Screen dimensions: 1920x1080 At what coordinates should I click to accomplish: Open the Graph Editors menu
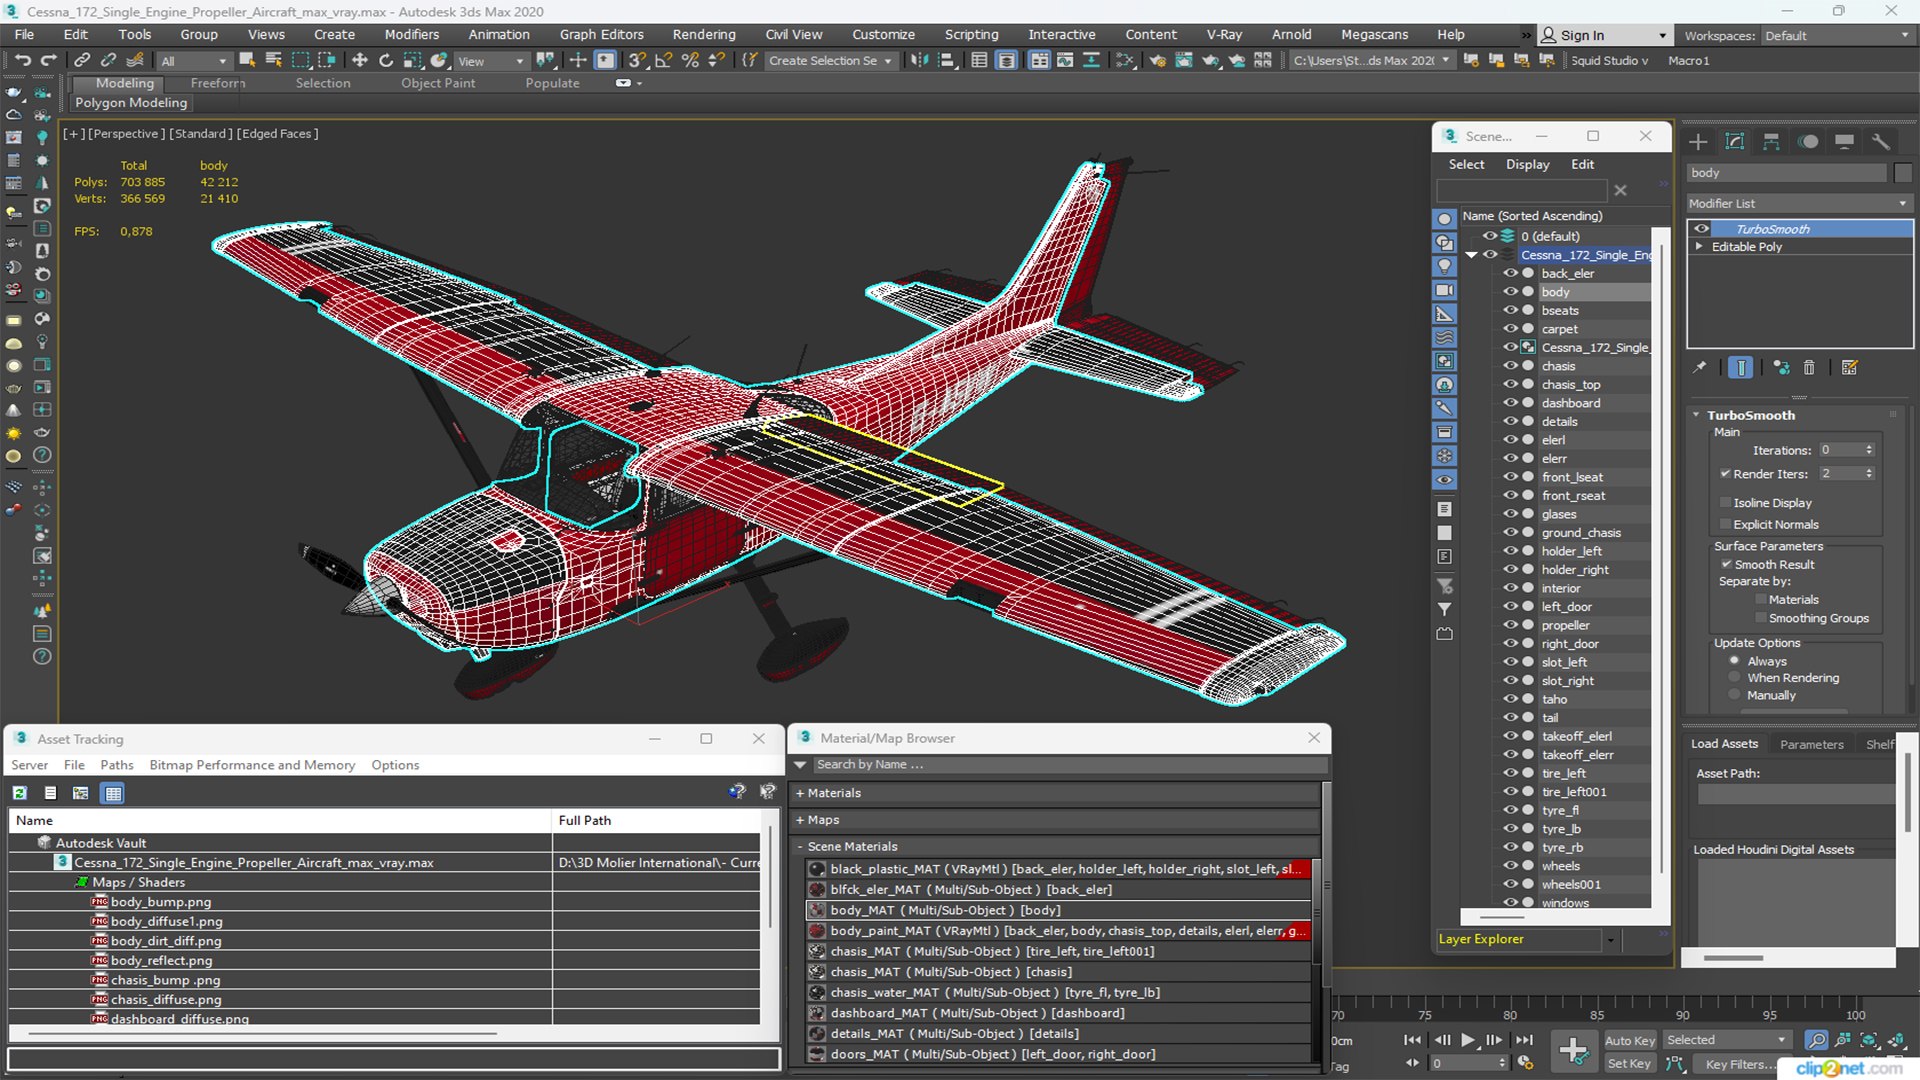tap(602, 34)
